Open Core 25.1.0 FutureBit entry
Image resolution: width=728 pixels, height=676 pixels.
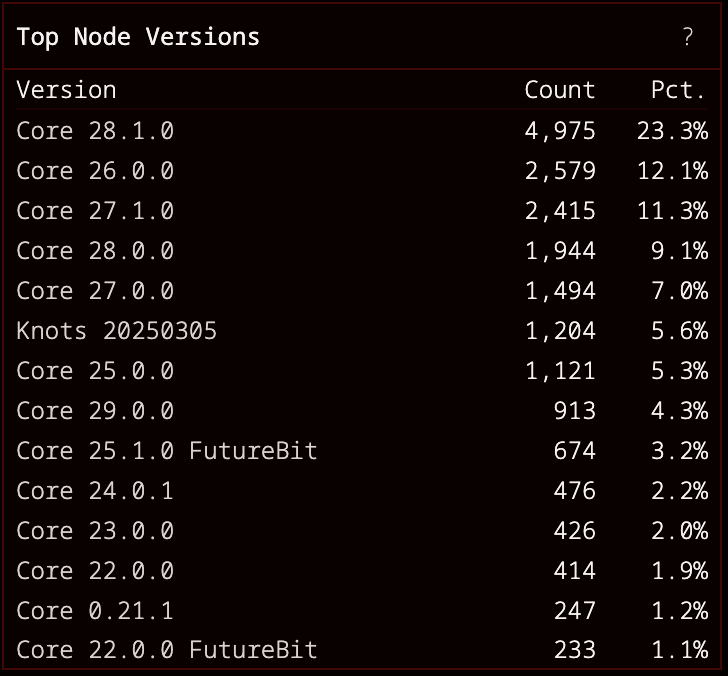[166, 451]
